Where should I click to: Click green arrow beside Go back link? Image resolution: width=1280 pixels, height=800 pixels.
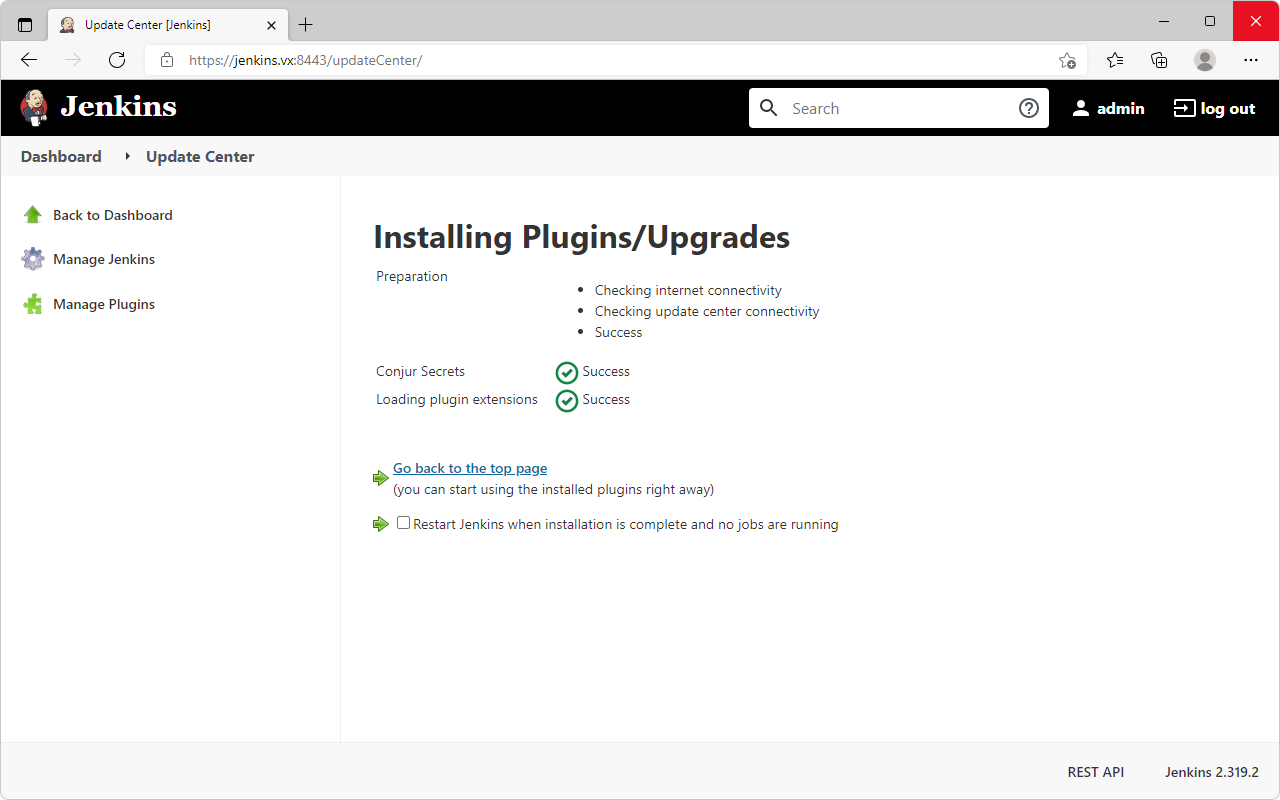(x=381, y=478)
